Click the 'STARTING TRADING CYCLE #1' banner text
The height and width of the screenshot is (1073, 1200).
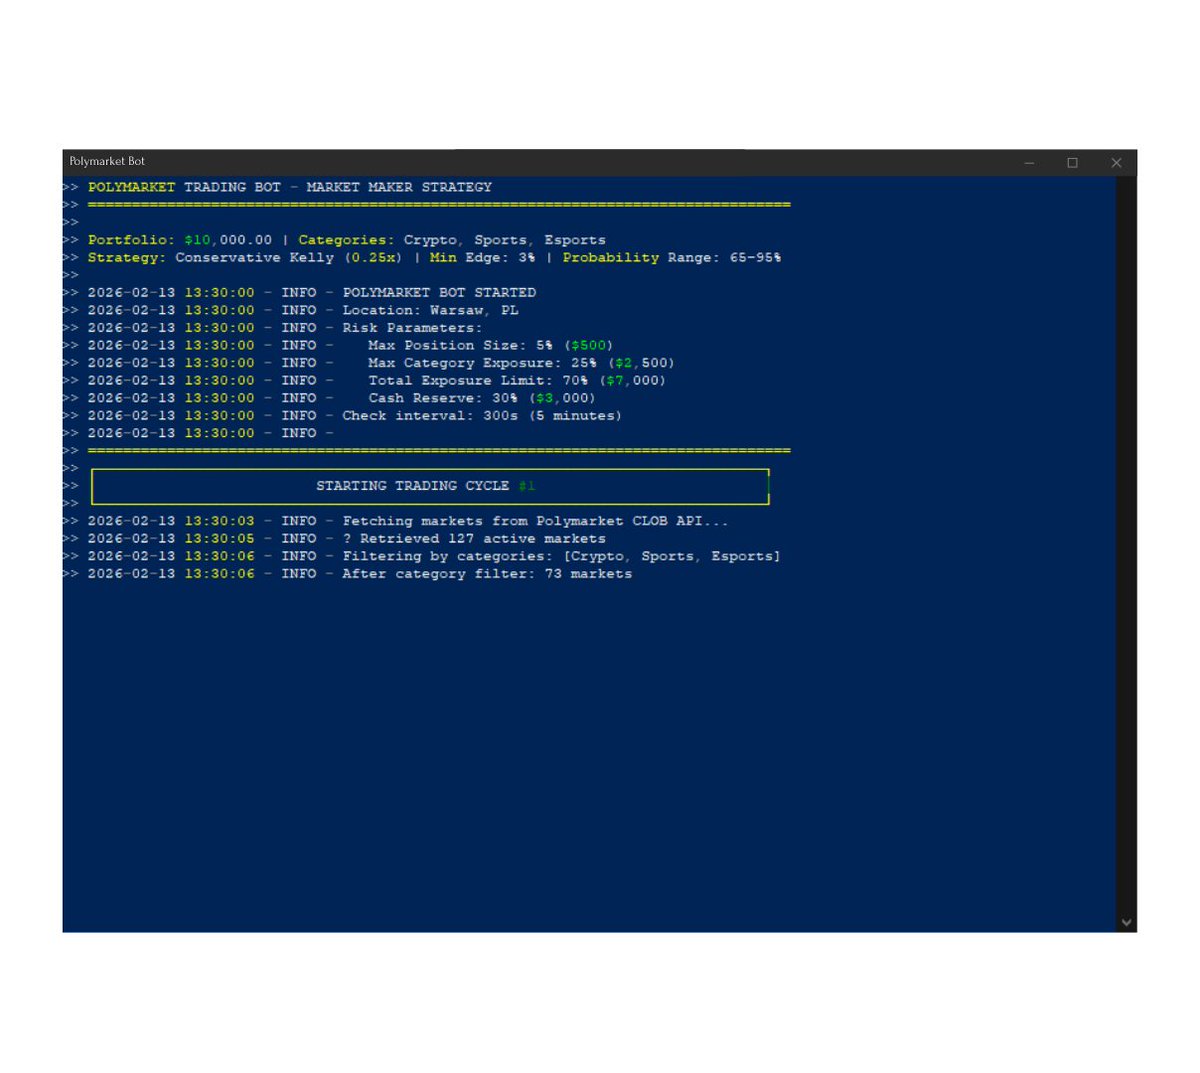pos(426,486)
